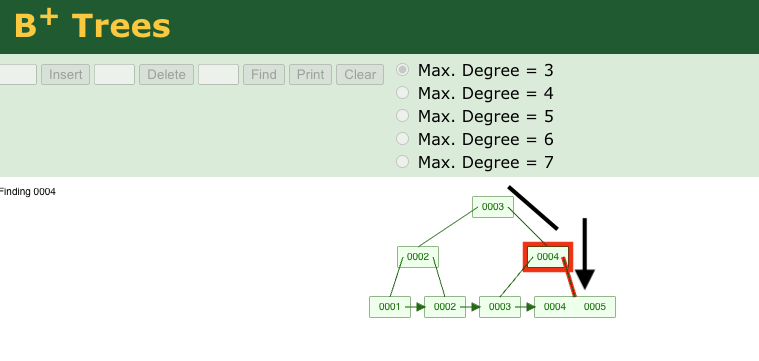Click the arrow linking leaf 0003 to 0004
This screenshot has height=361, width=759.
[525, 307]
